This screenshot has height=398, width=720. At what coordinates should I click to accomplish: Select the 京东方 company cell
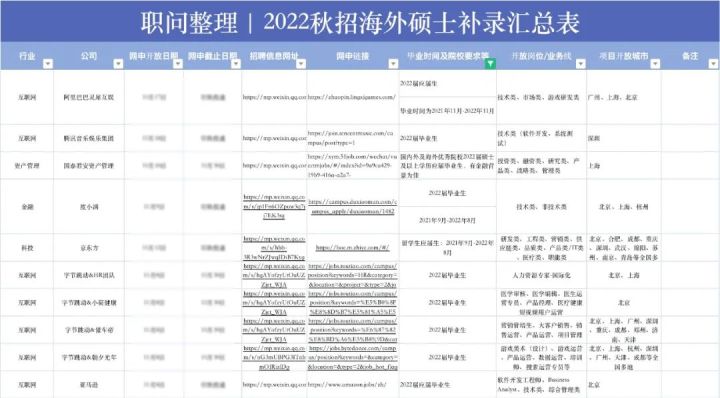click(89, 248)
